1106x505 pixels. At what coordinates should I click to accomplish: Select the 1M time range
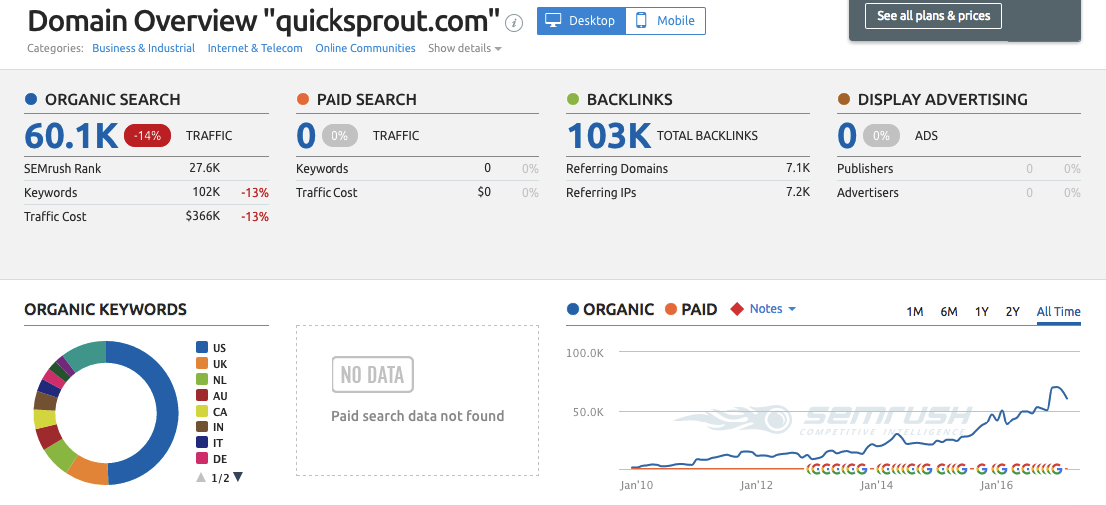tap(915, 311)
